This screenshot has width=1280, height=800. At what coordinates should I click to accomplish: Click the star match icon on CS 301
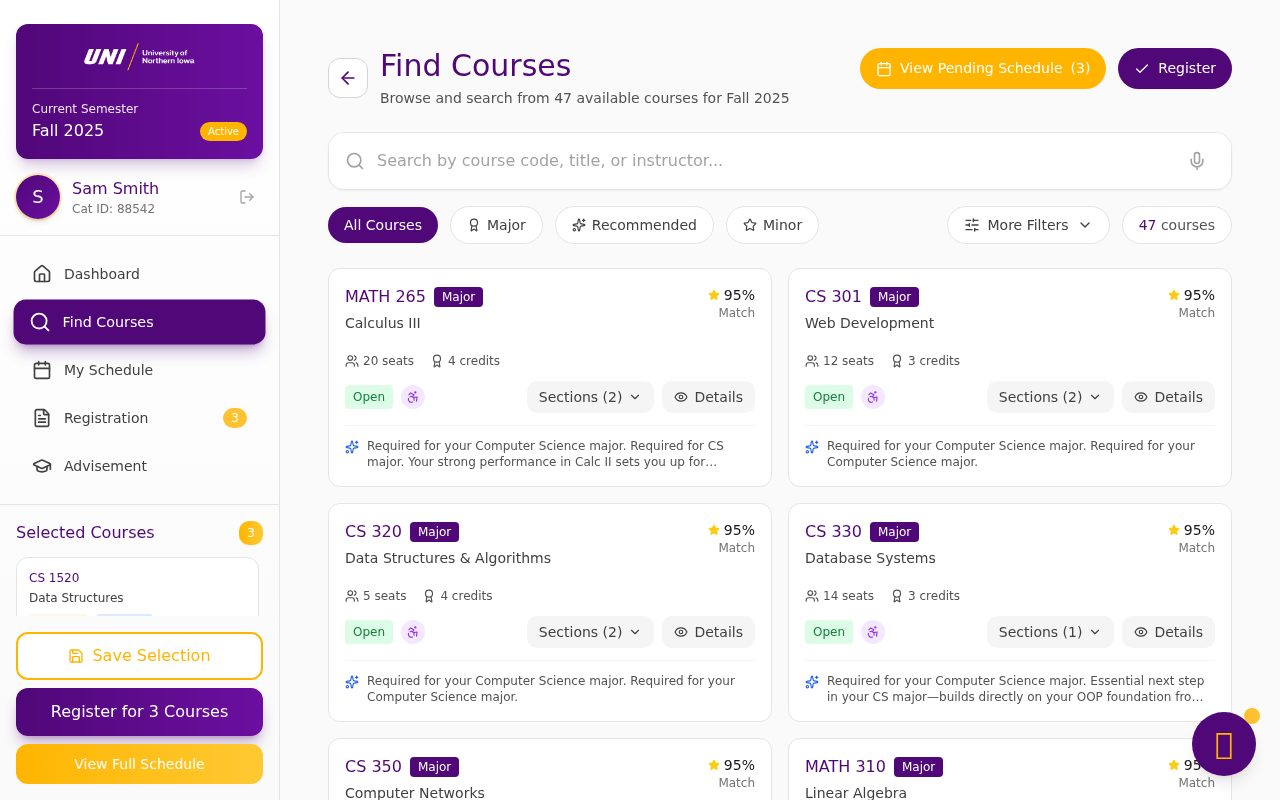1174,295
